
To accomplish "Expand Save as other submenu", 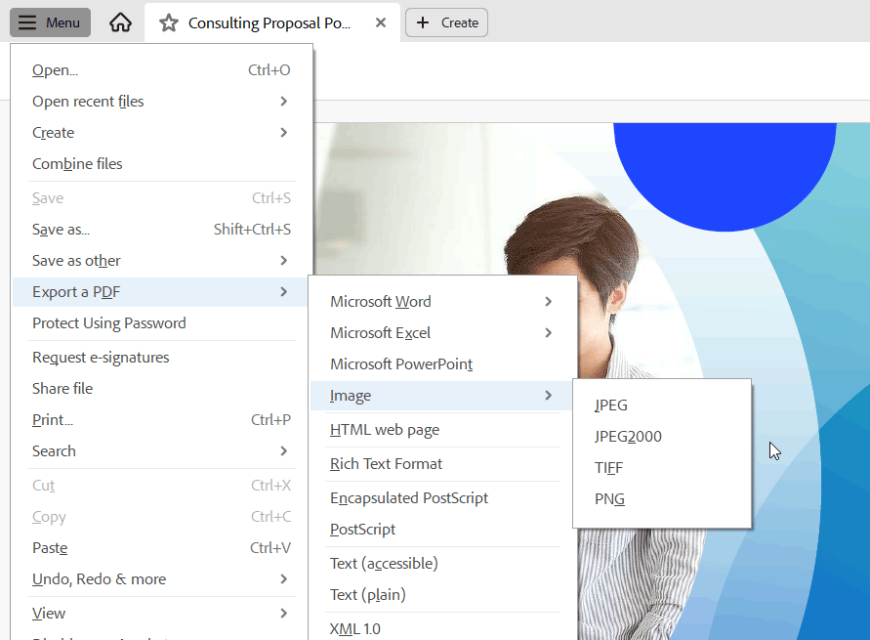I will coord(161,260).
